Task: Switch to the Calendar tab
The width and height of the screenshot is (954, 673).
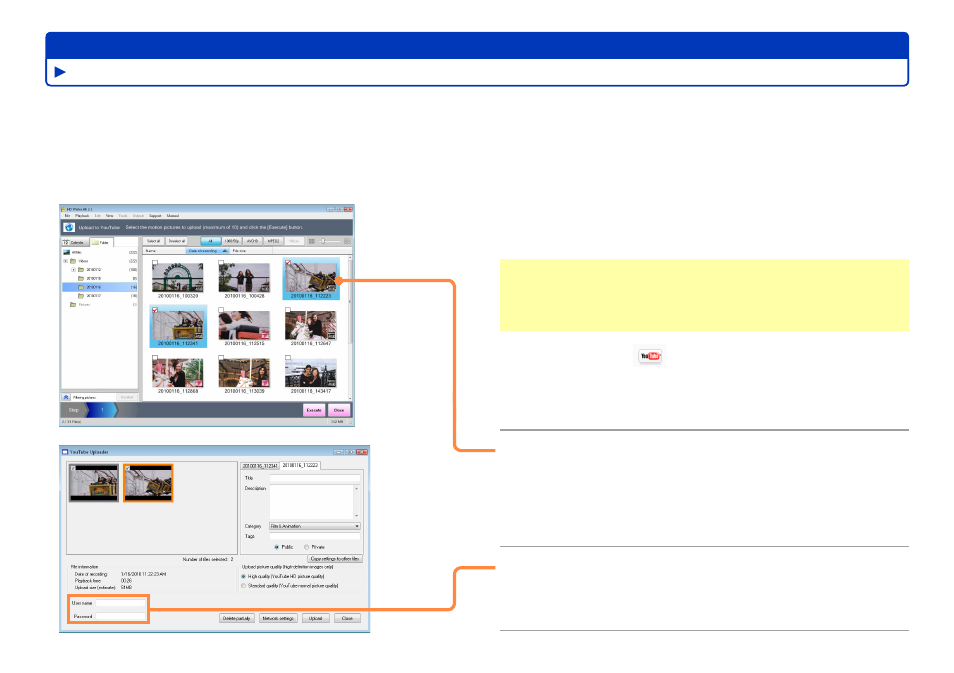Action: tap(75, 242)
